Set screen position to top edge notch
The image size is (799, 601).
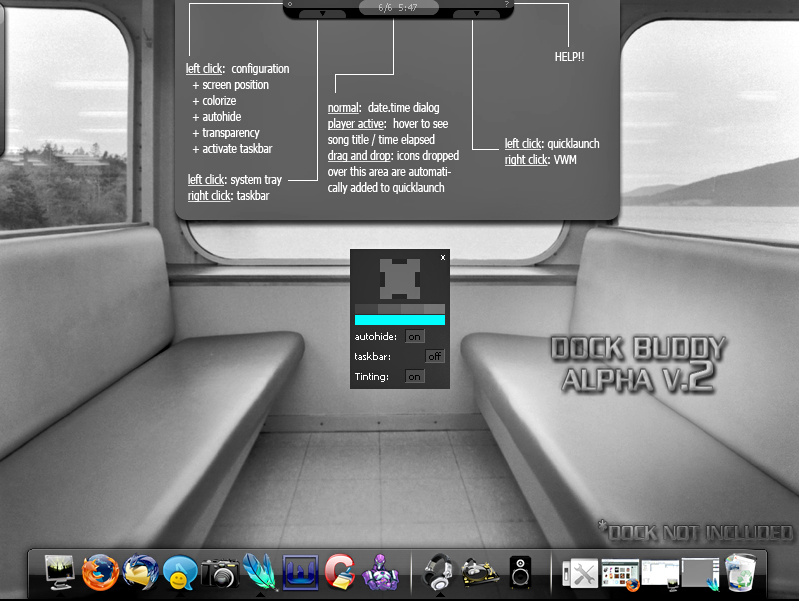400,262
